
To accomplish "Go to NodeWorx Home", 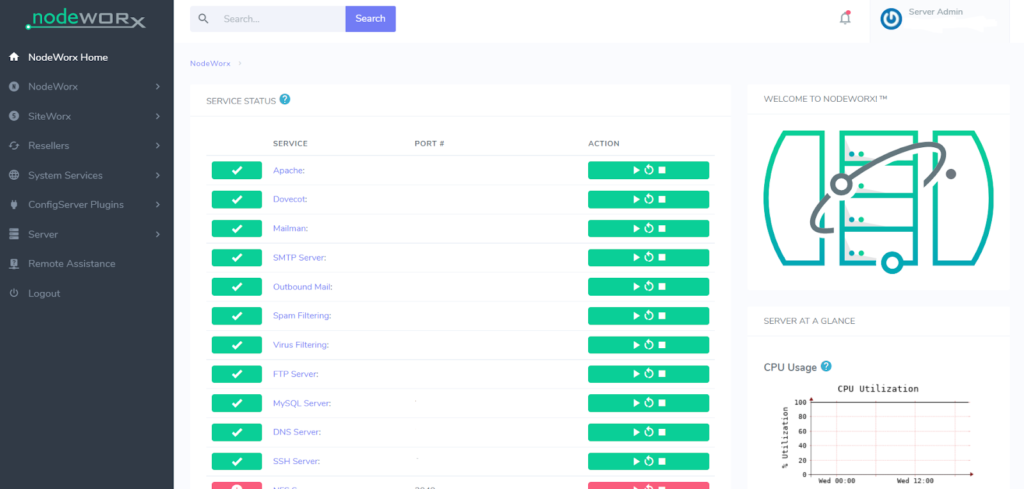I will [x=67, y=57].
